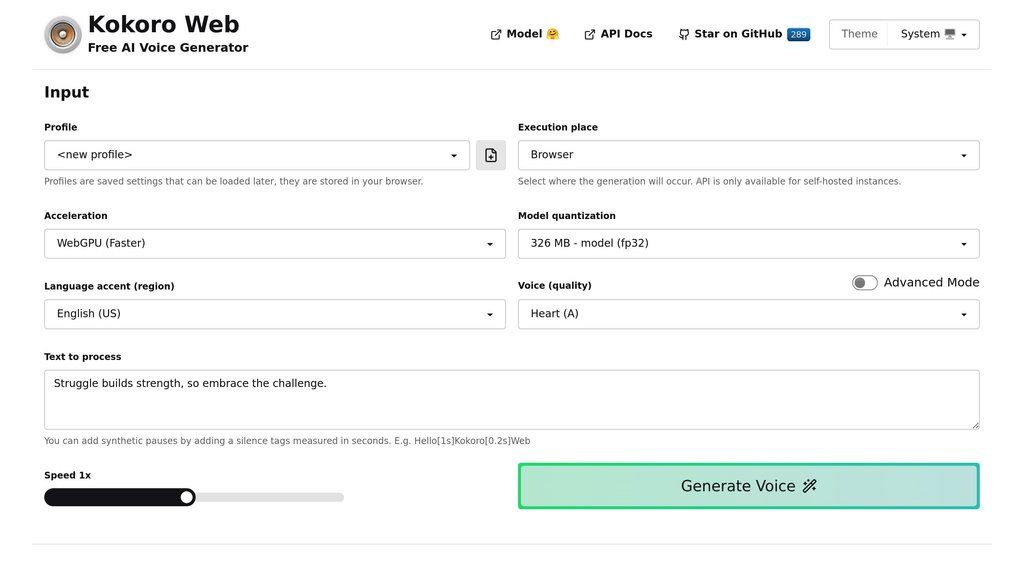
Task: Open the Acceleration WebGPU dropdown
Action: (x=275, y=243)
